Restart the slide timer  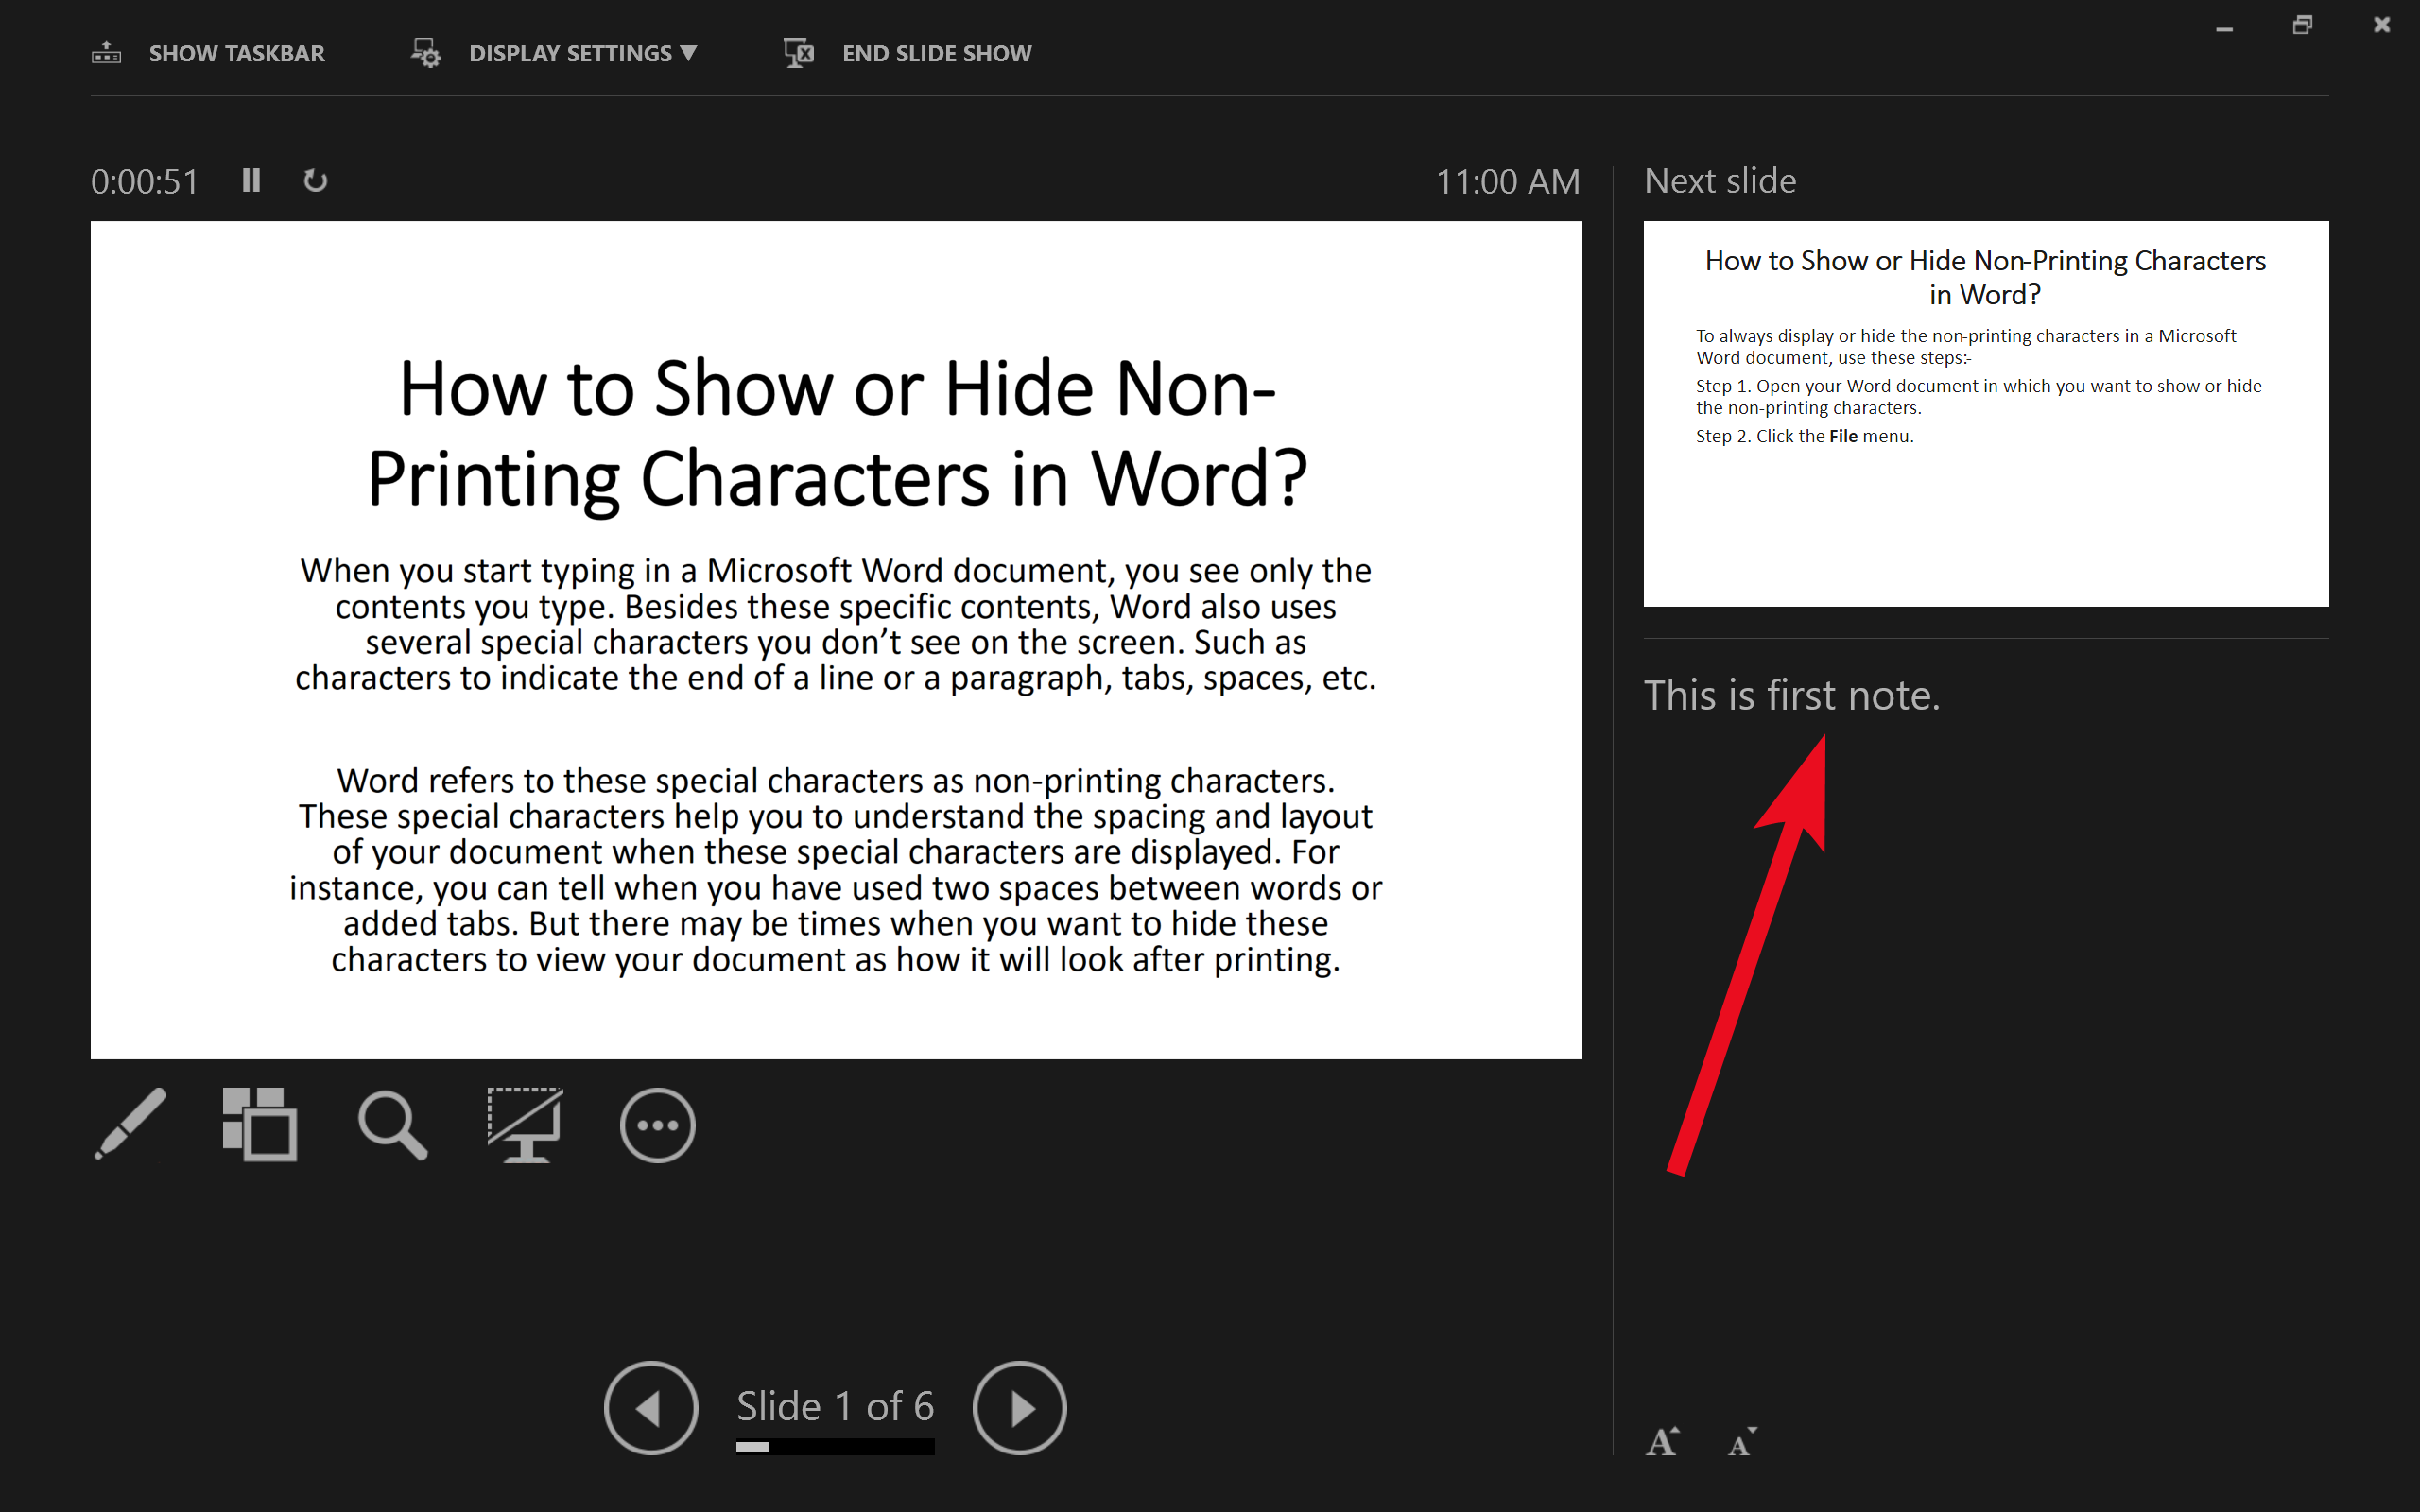[x=315, y=181]
